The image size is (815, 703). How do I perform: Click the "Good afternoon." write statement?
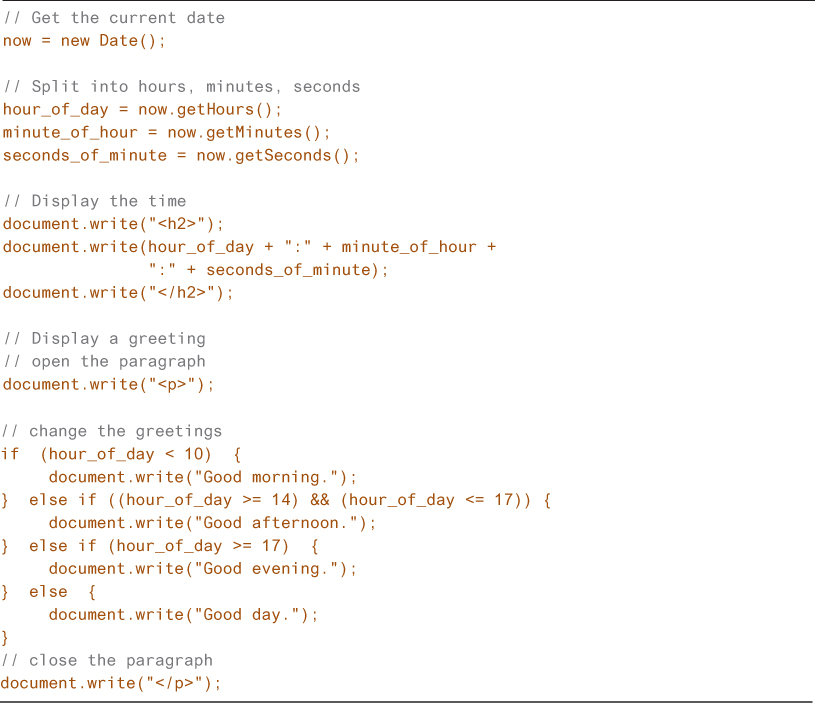212,523
